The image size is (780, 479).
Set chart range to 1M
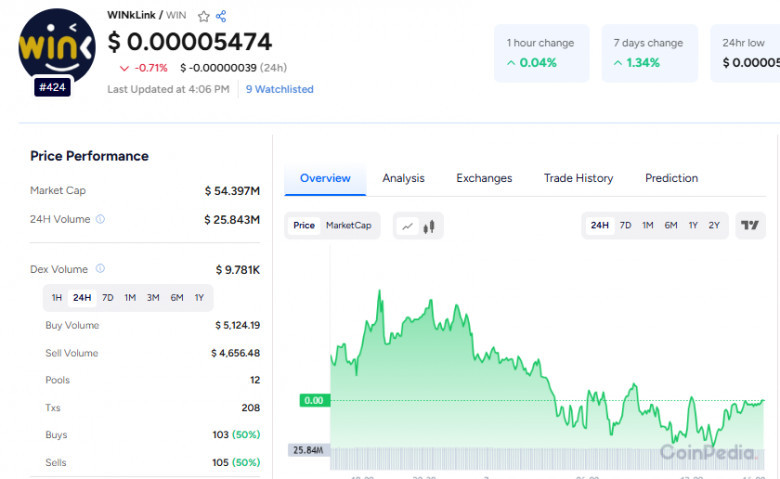pos(648,225)
